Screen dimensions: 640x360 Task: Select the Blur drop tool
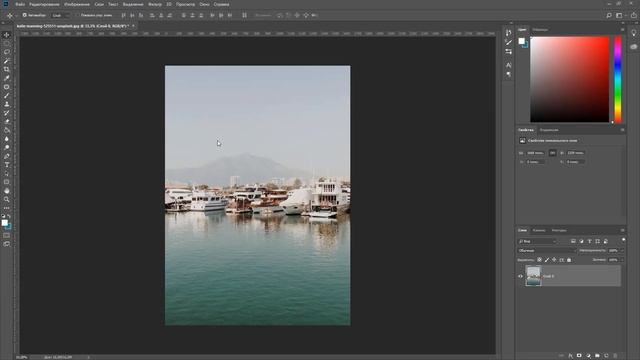(7, 139)
